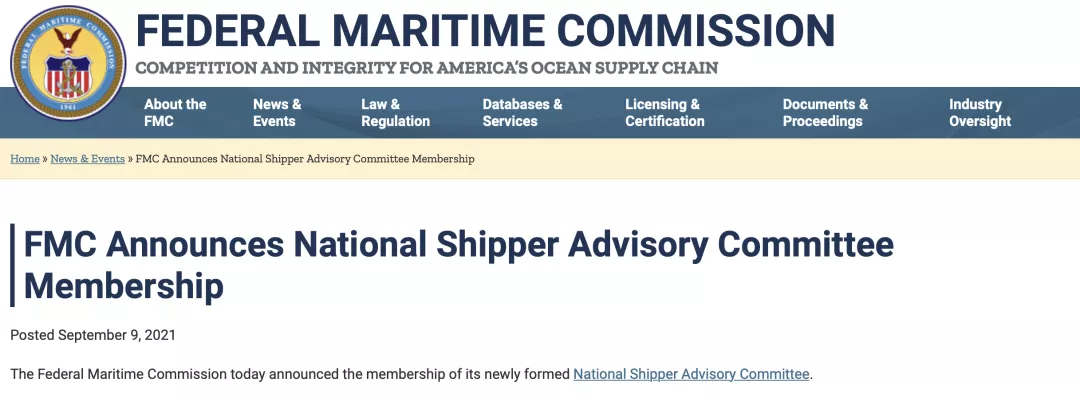Screen dimensions: 1080x394
Task: Click the dark vertical bar beside the headline
Action: pyautogui.click(x=12, y=265)
